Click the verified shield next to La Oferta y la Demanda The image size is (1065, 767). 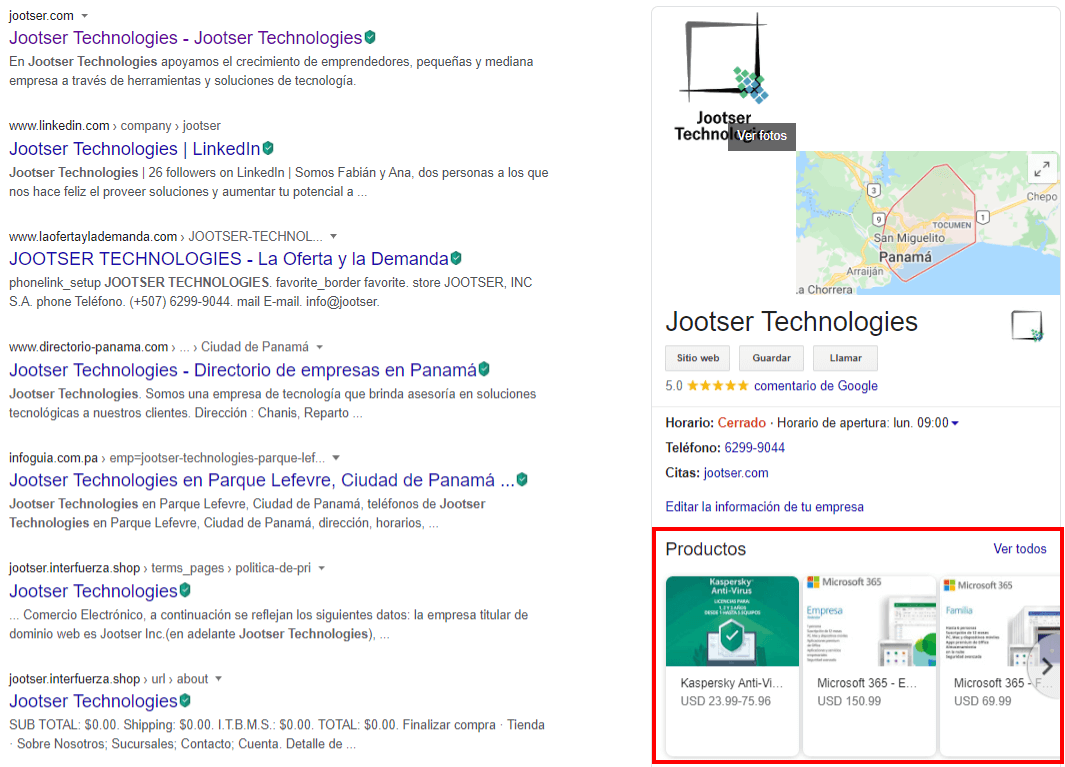point(456,258)
